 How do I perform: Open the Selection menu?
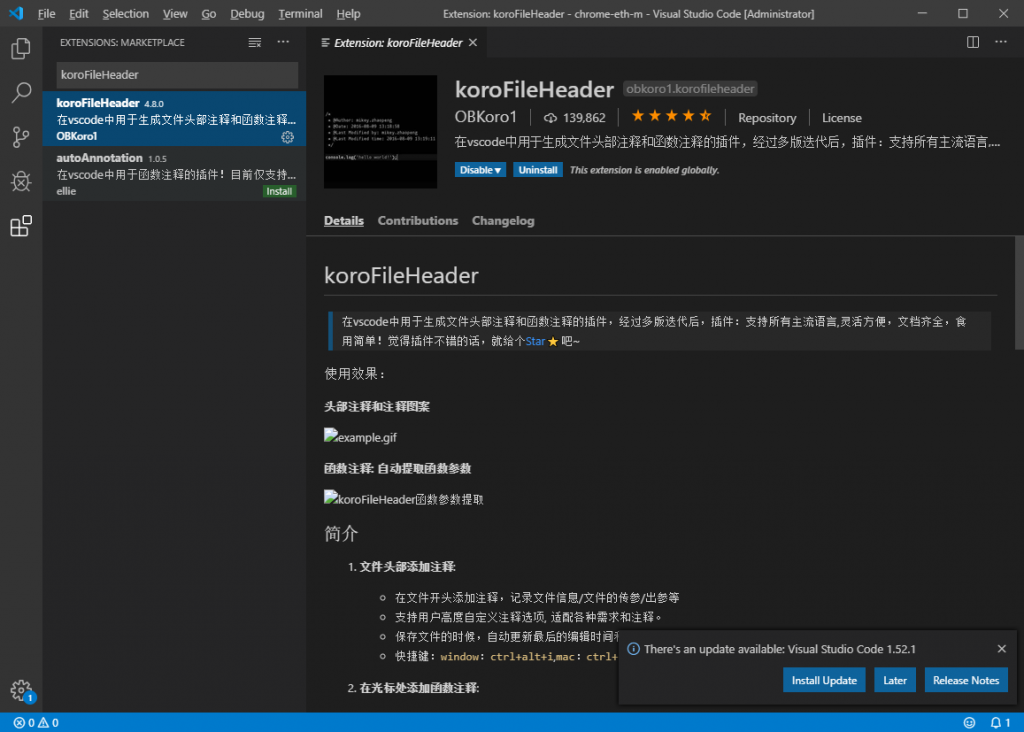click(x=125, y=14)
